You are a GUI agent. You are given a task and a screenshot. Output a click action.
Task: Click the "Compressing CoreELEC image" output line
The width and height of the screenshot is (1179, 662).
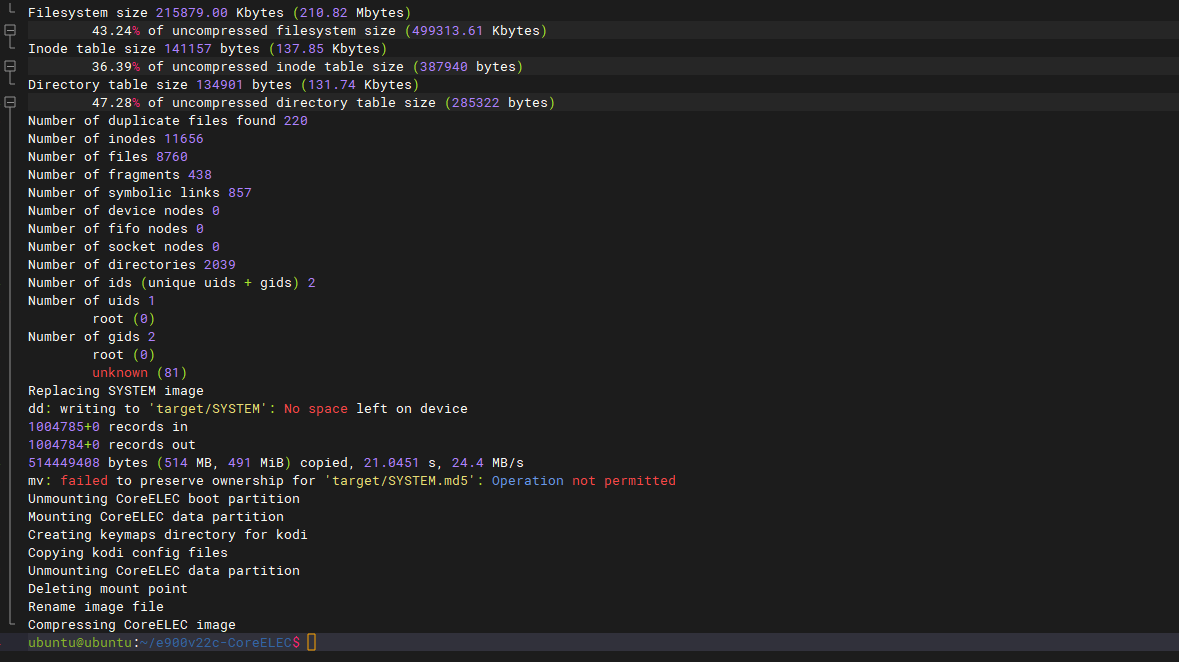coord(131,625)
